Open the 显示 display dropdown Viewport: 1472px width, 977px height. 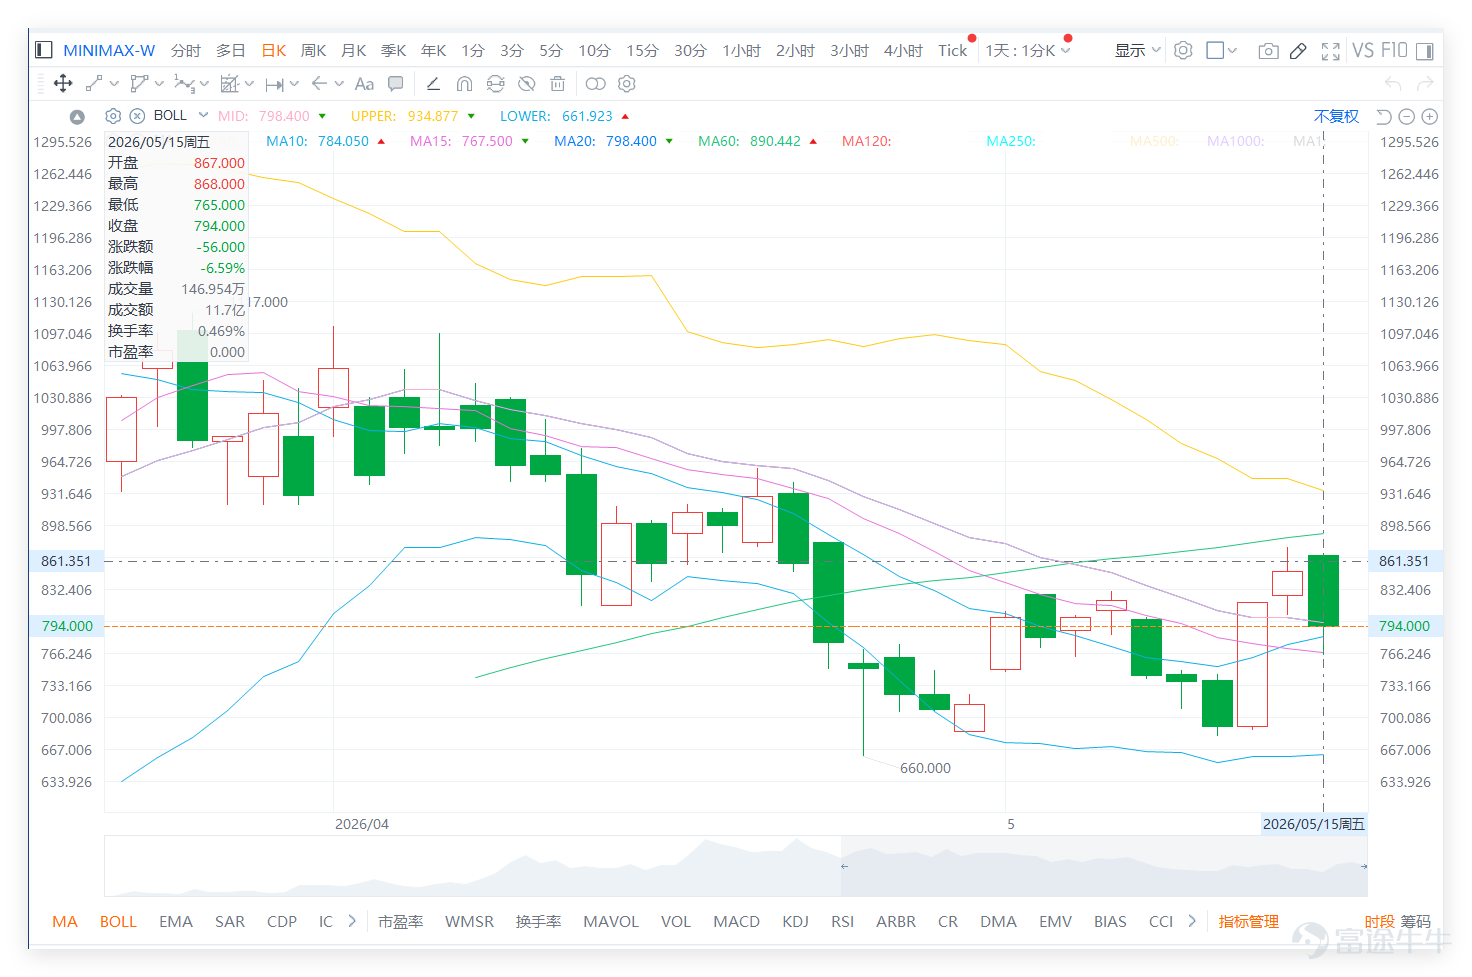[x=1138, y=50]
